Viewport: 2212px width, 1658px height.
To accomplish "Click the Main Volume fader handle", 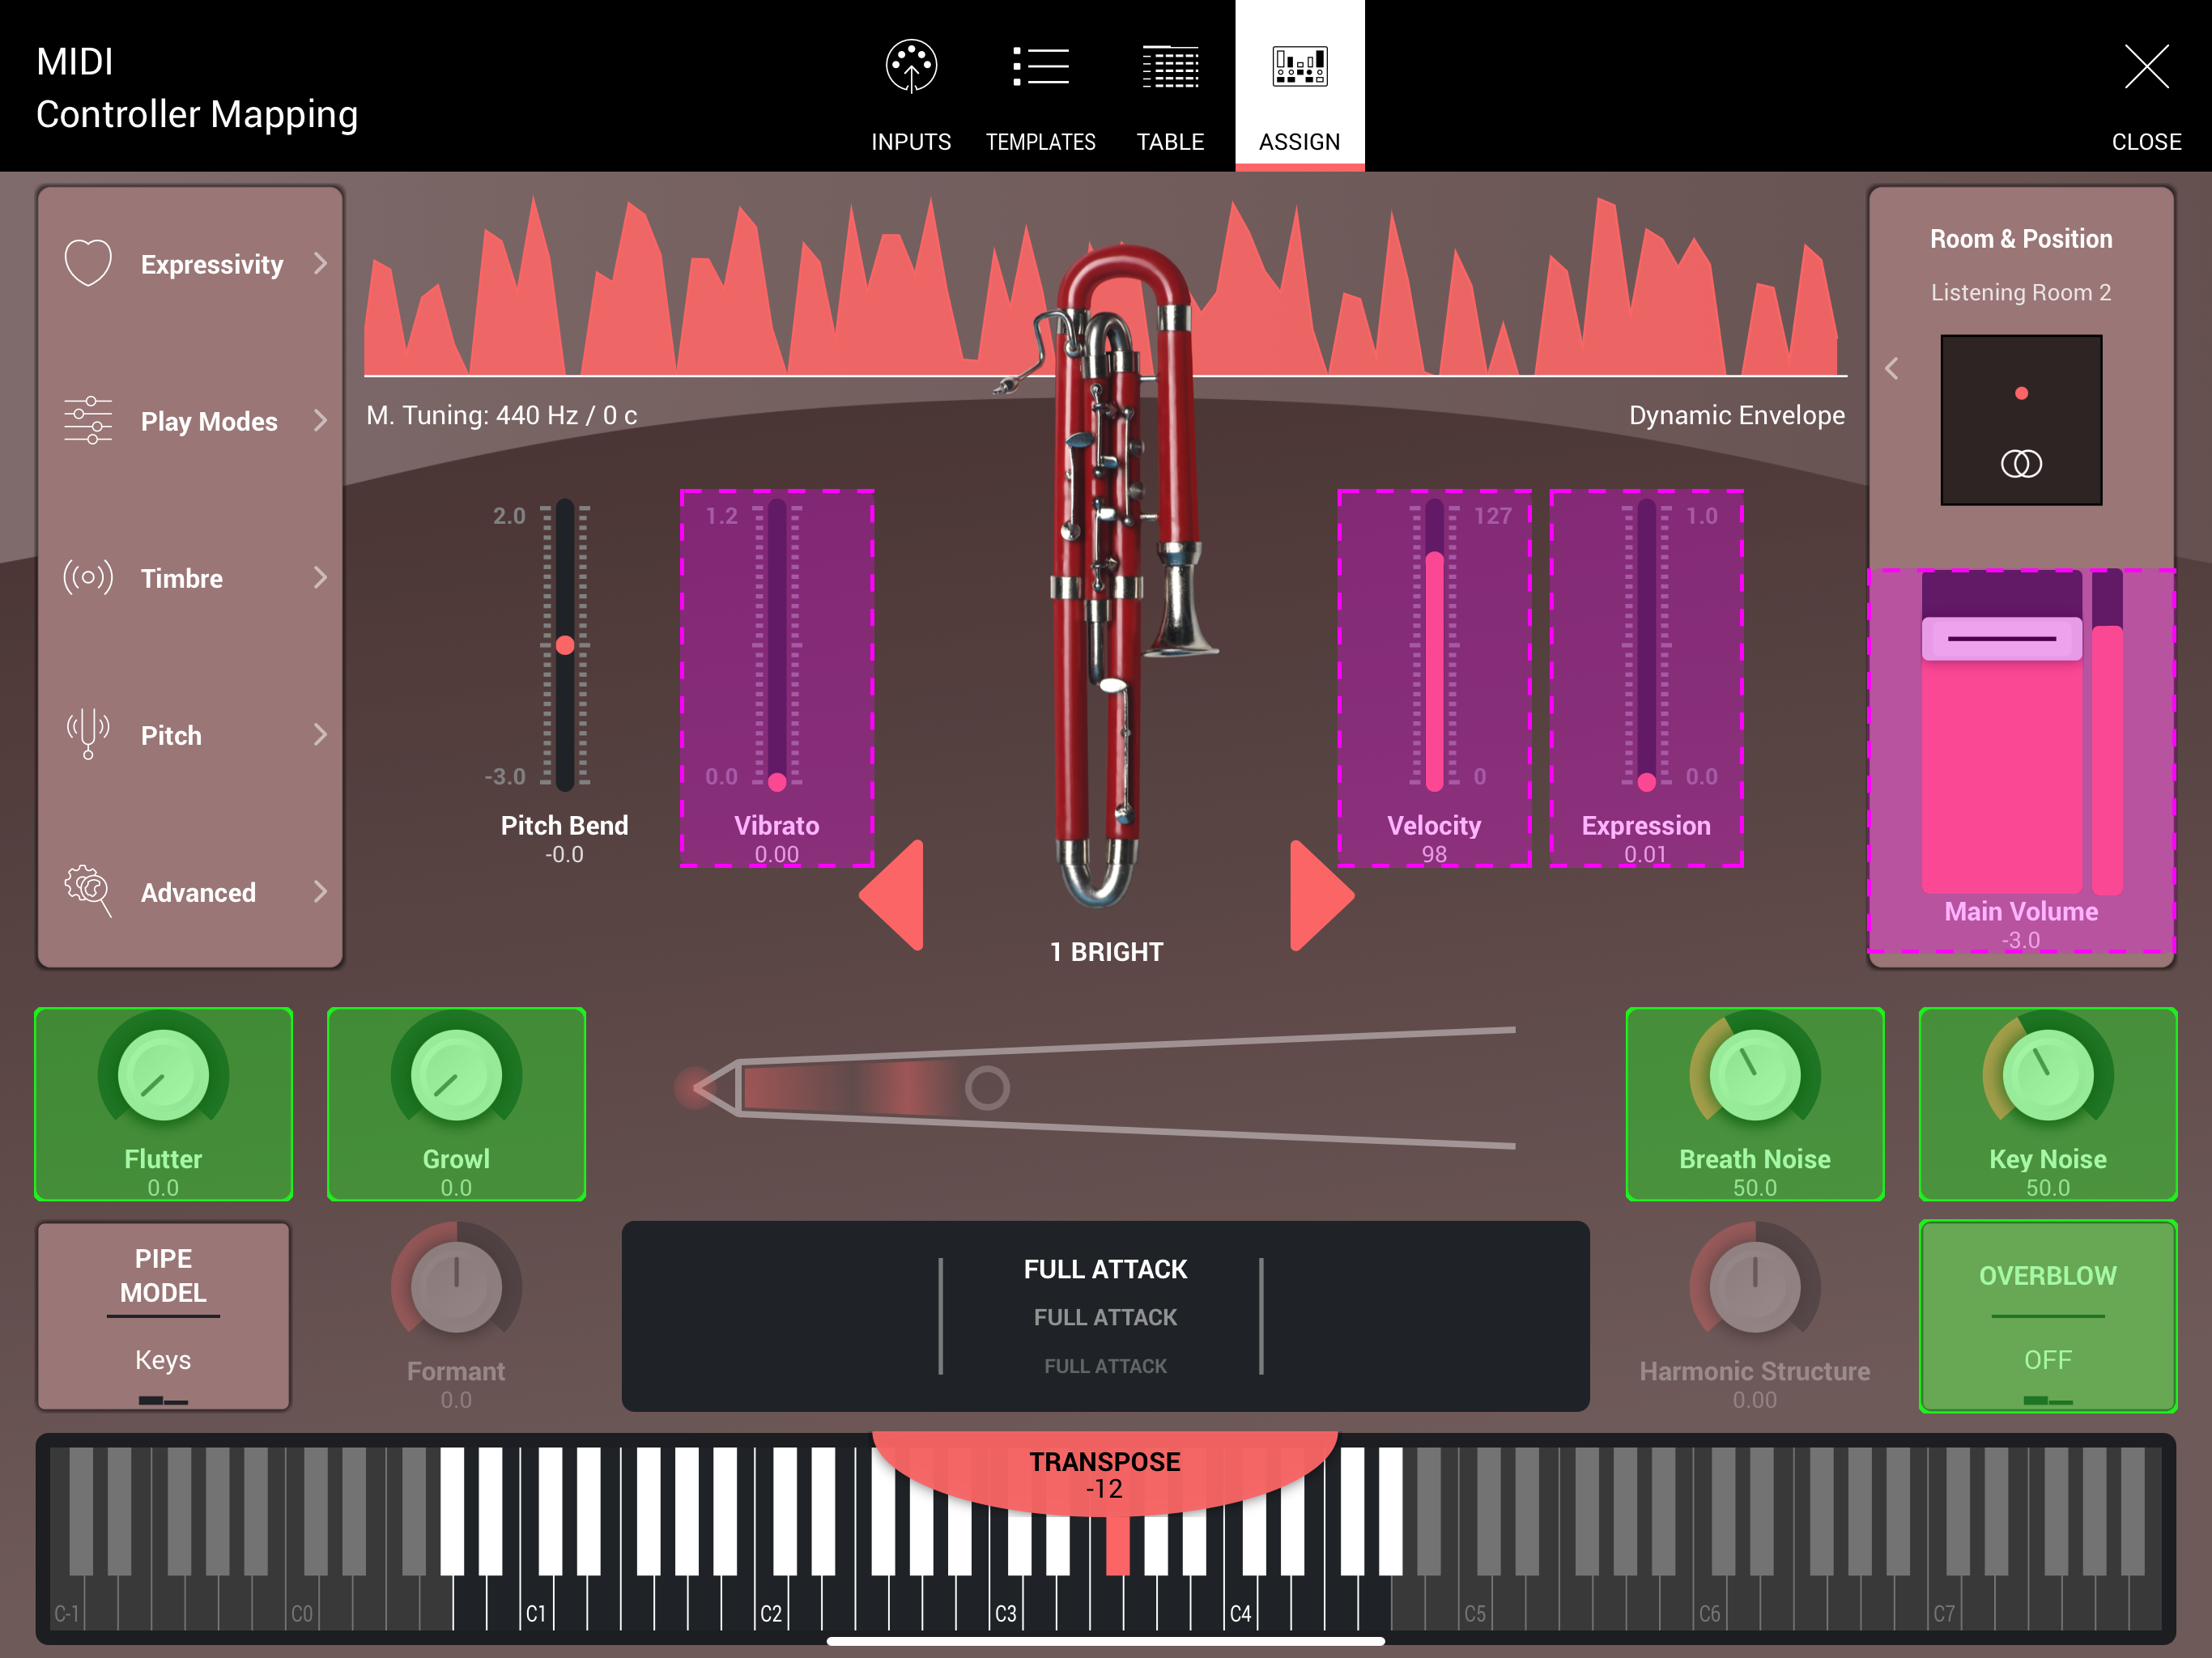I will (x=2002, y=638).
